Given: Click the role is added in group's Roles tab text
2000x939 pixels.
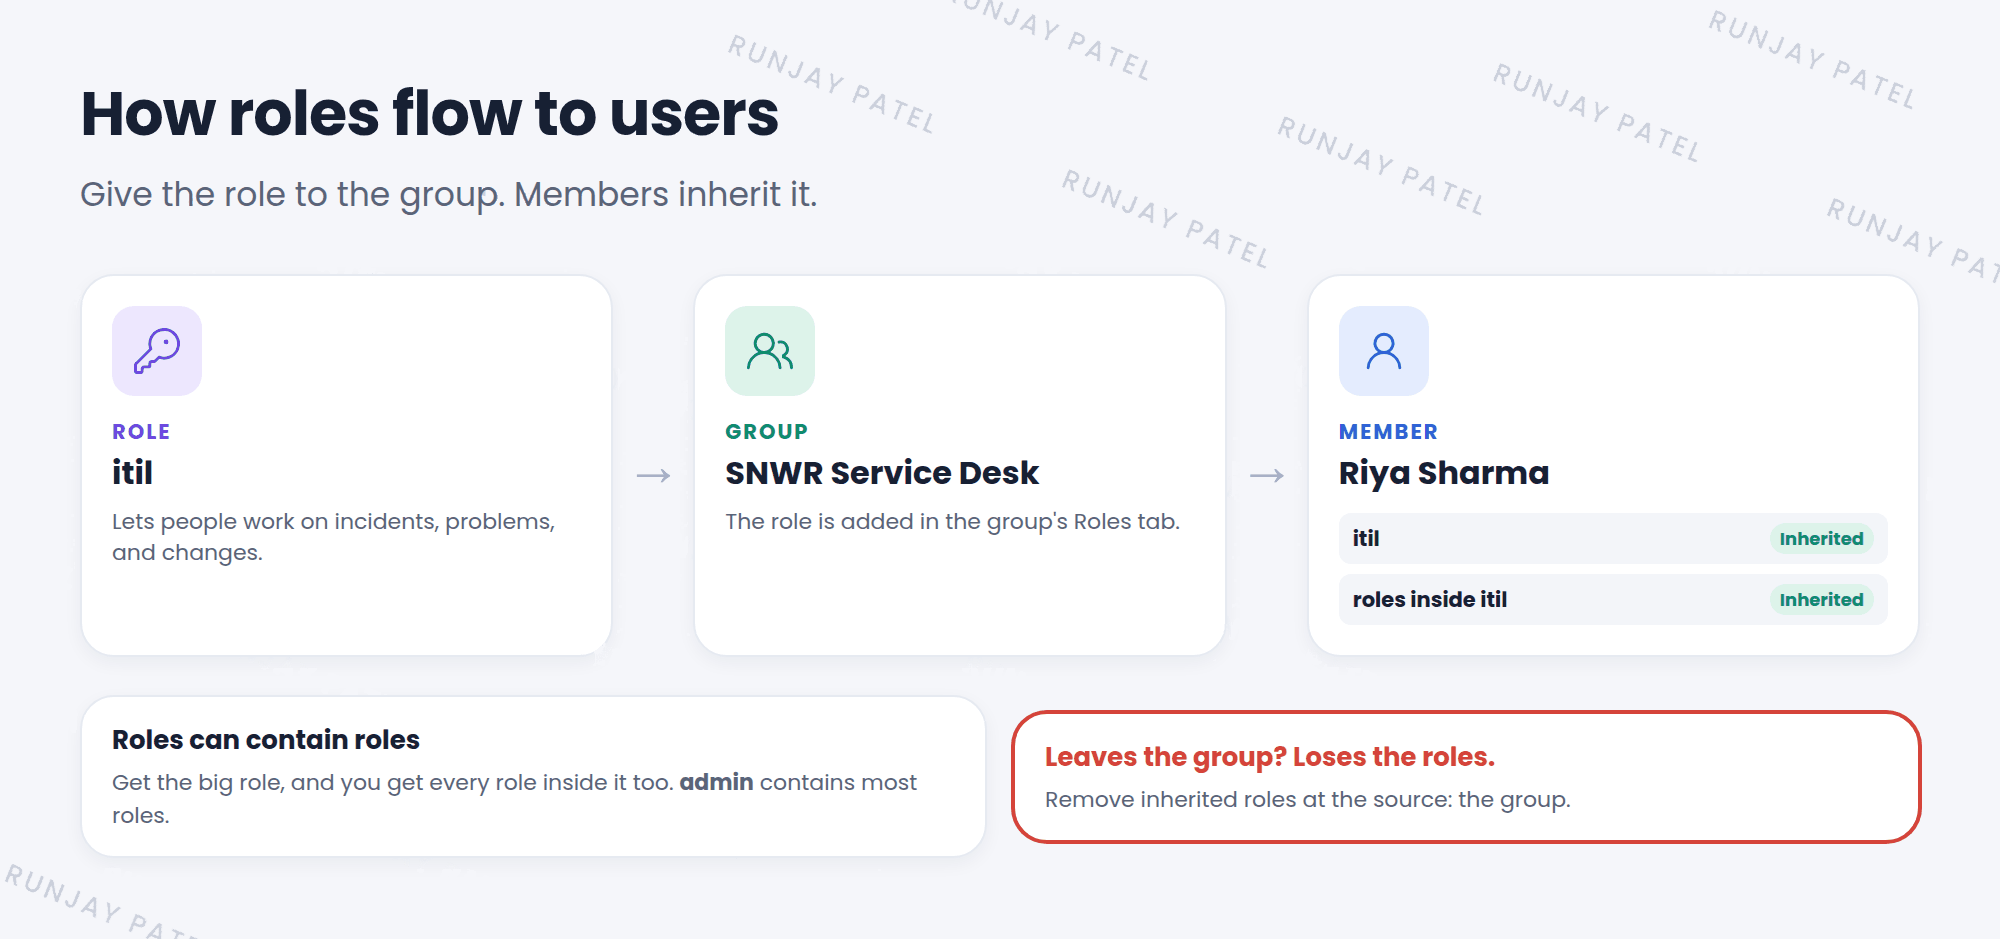Looking at the screenshot, I should click(952, 522).
